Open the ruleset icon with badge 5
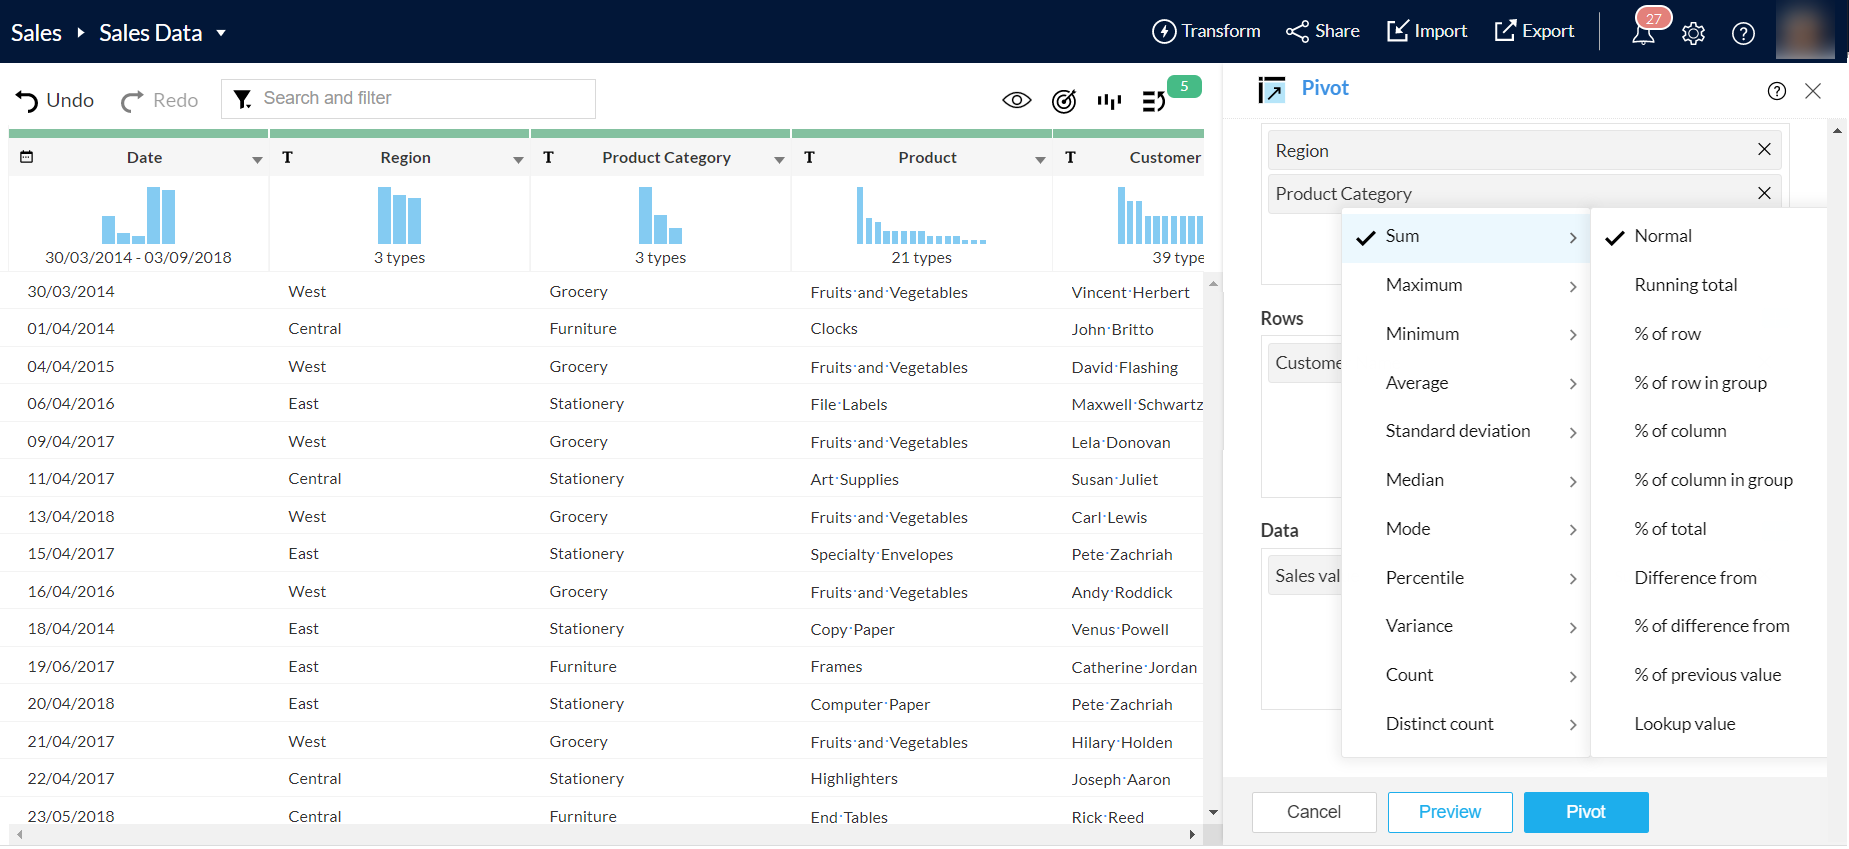1849x849 pixels. tap(1154, 101)
